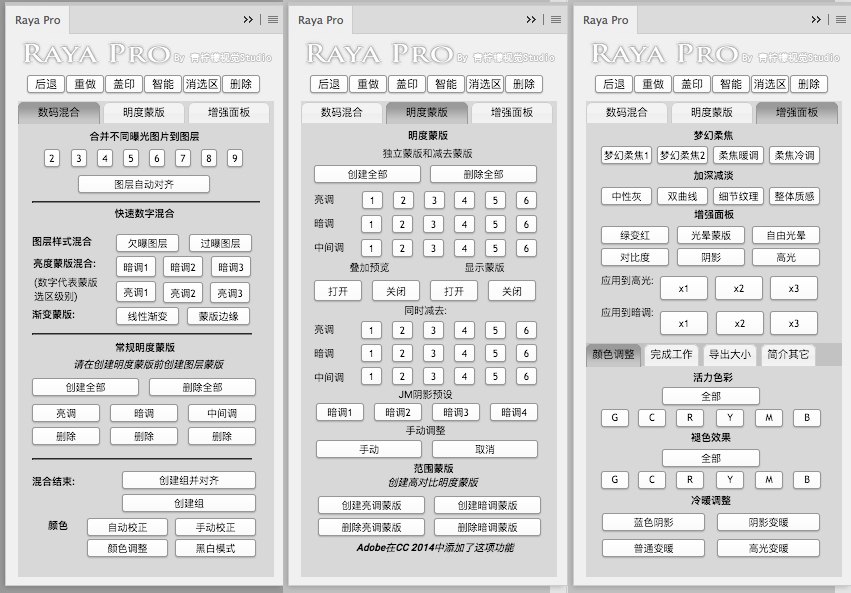This screenshot has height=593, width=851.
Task: Apply 梦幻柔焦1 effect
Action: pyautogui.click(x=627, y=155)
